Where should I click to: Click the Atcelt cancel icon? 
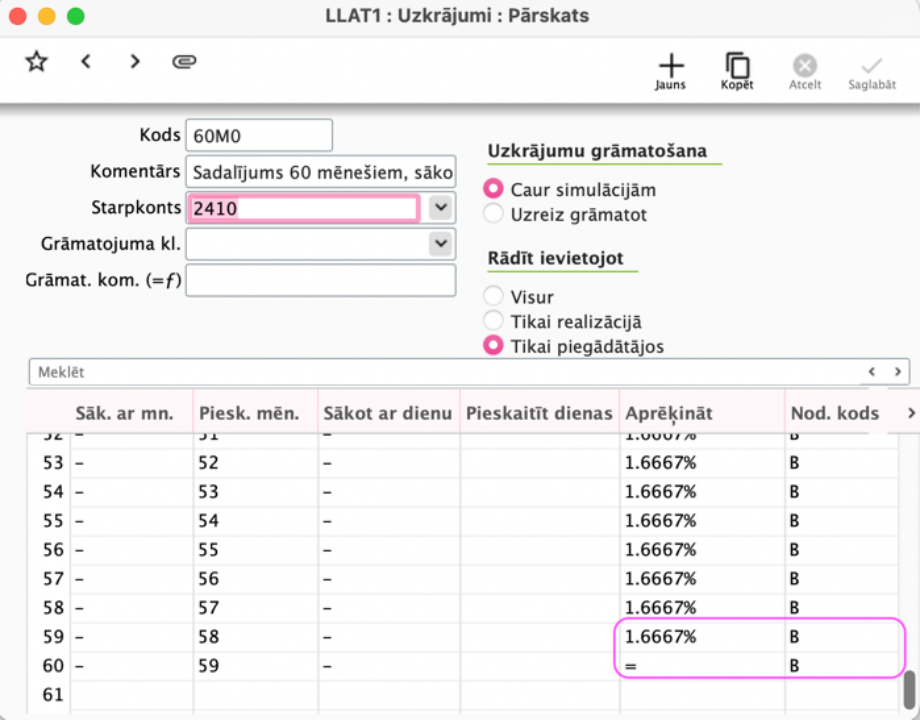(804, 72)
